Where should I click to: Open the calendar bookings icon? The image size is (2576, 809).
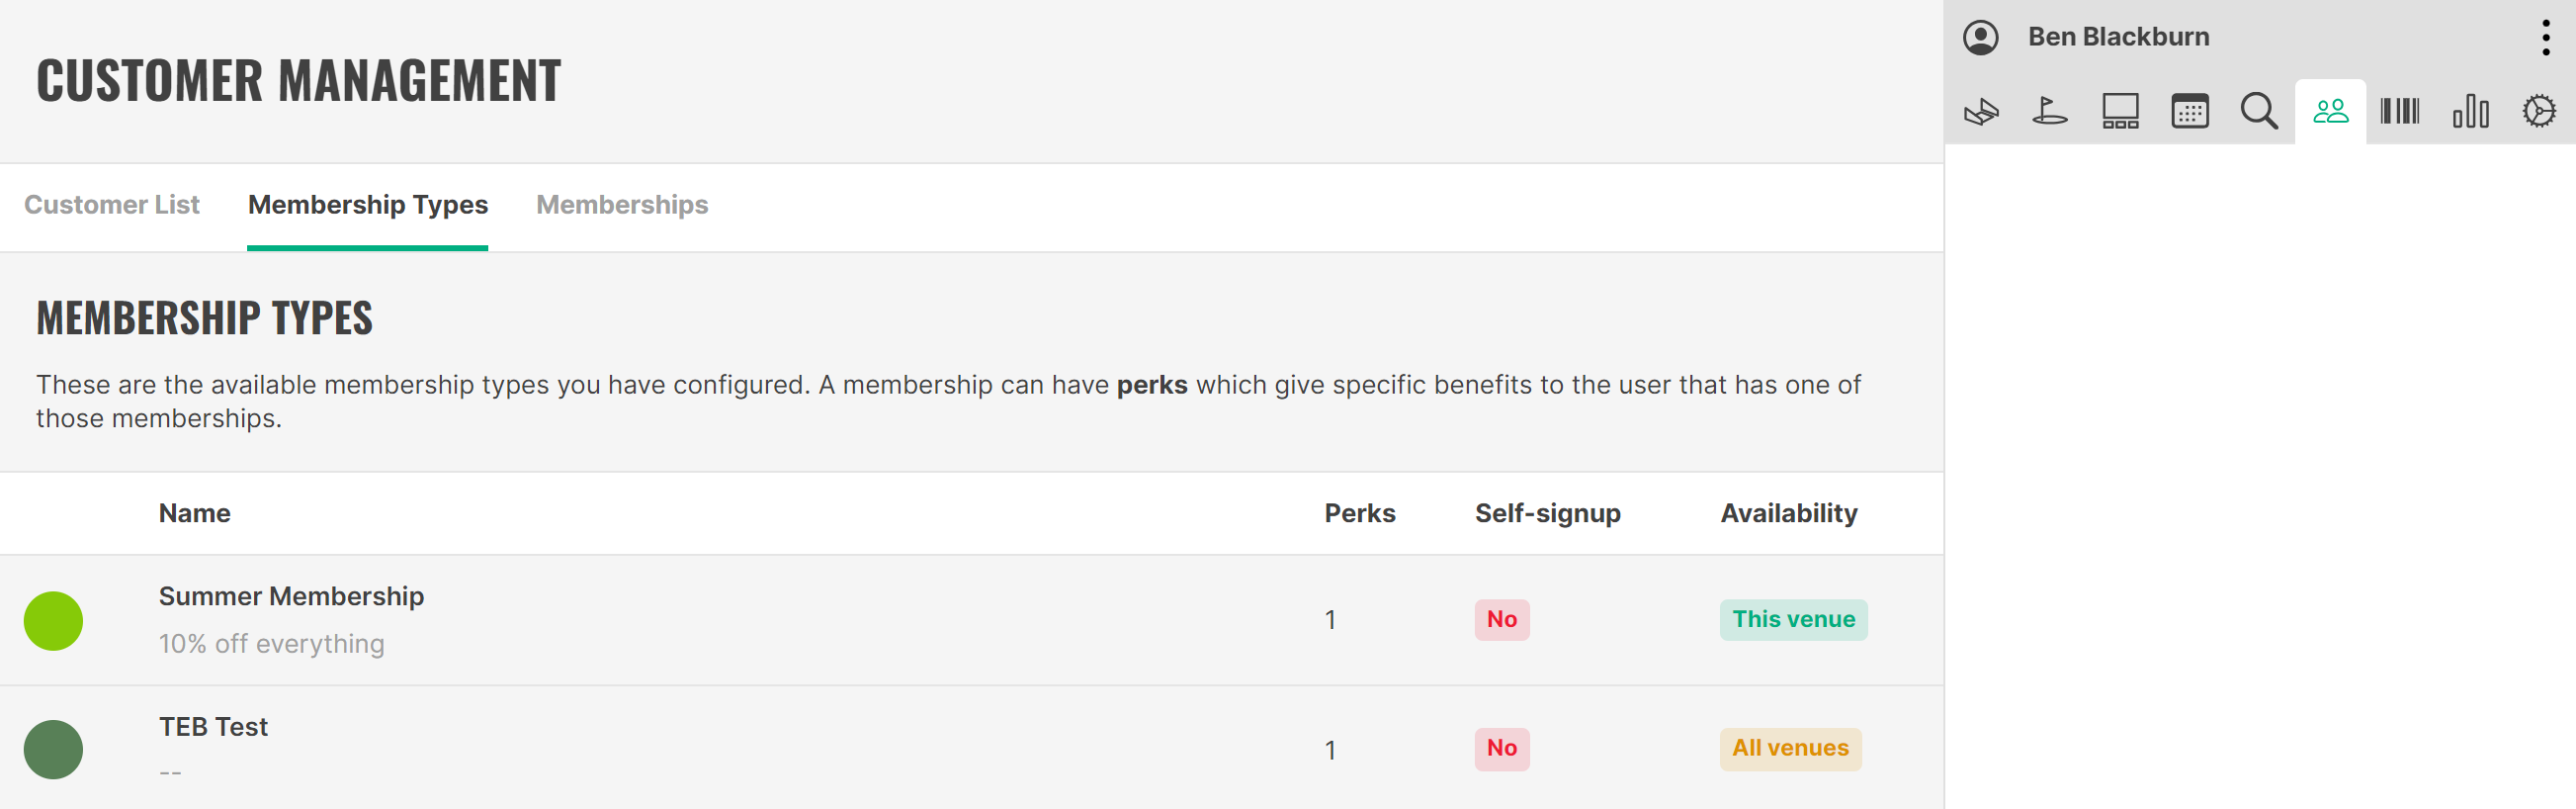coord(2189,111)
